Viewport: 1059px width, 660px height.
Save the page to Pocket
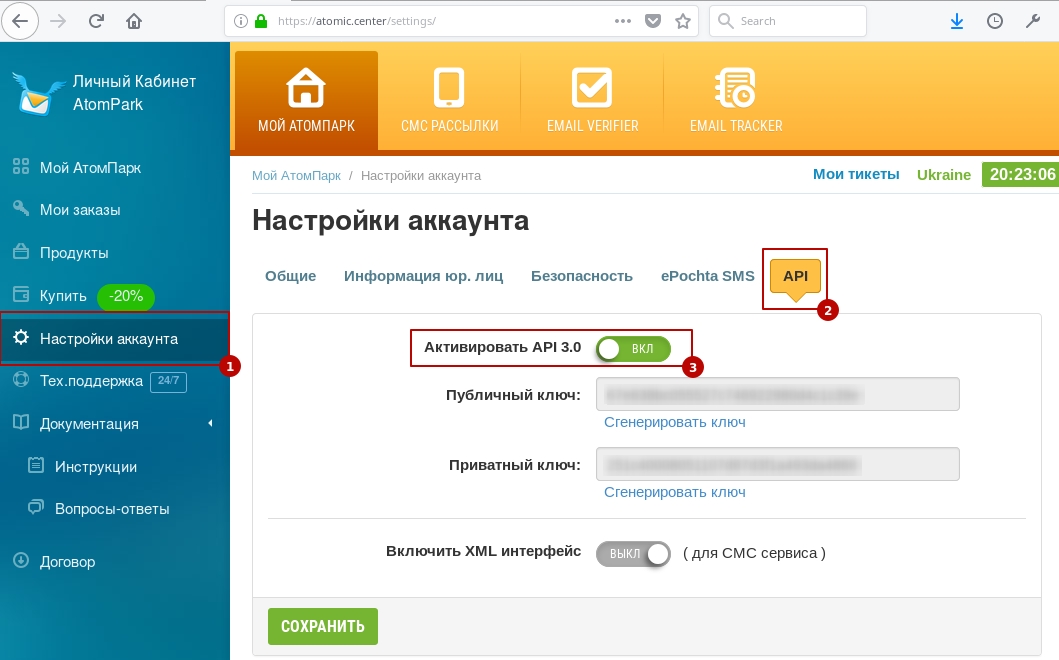[x=653, y=21]
